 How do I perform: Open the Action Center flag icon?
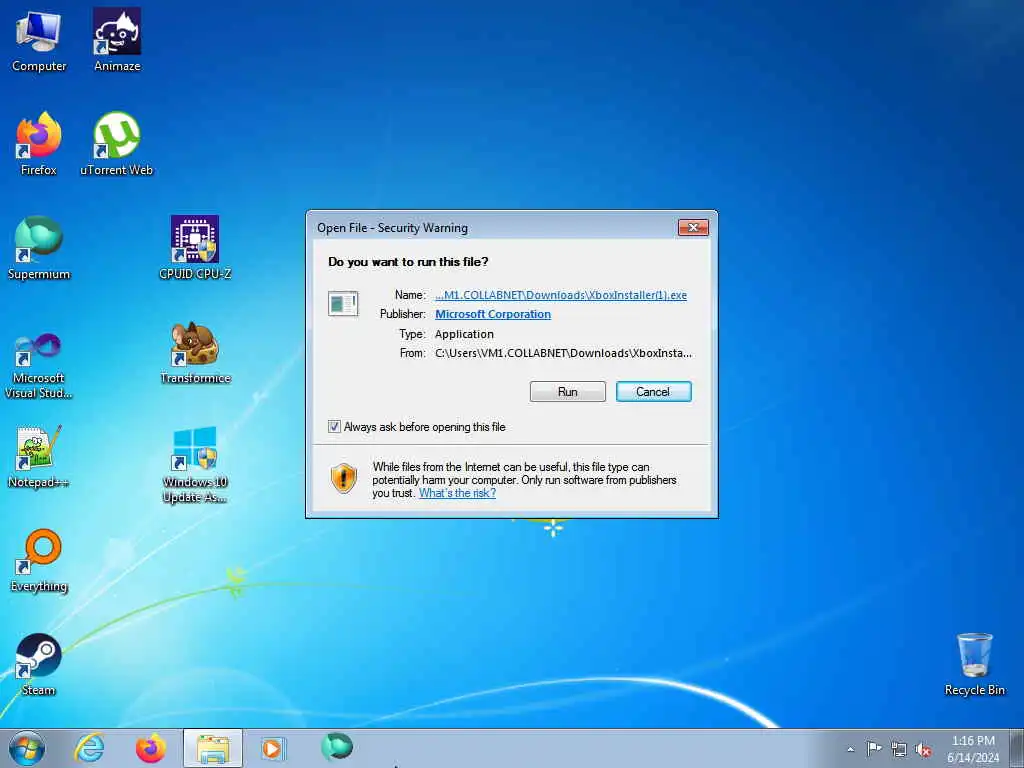point(874,749)
